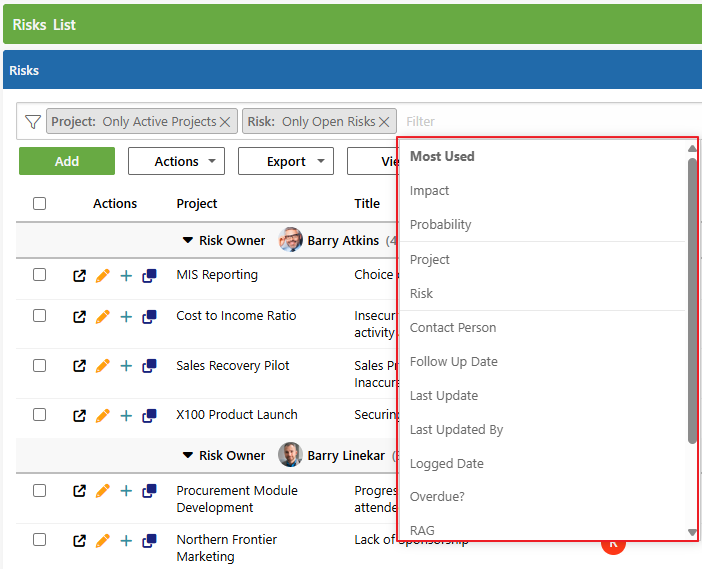Collapse the Barry Atkins Risk Owner group
The height and width of the screenshot is (569, 702).
point(188,241)
